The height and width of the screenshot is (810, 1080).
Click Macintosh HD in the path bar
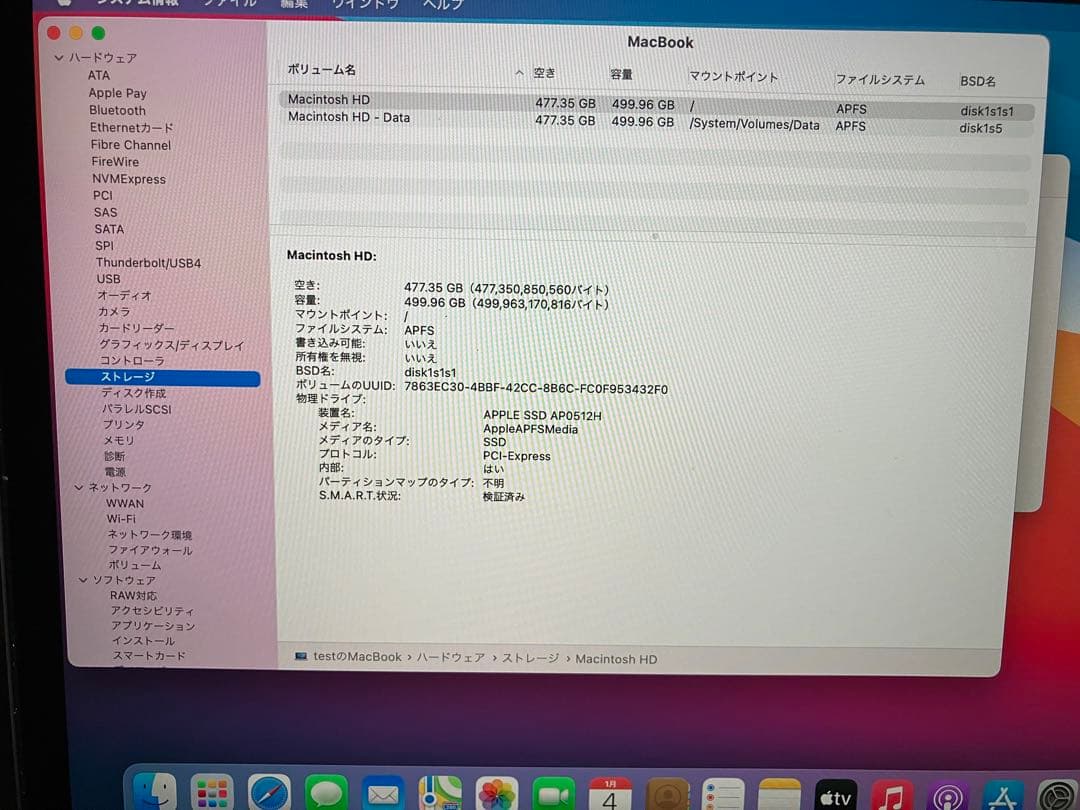[616, 659]
